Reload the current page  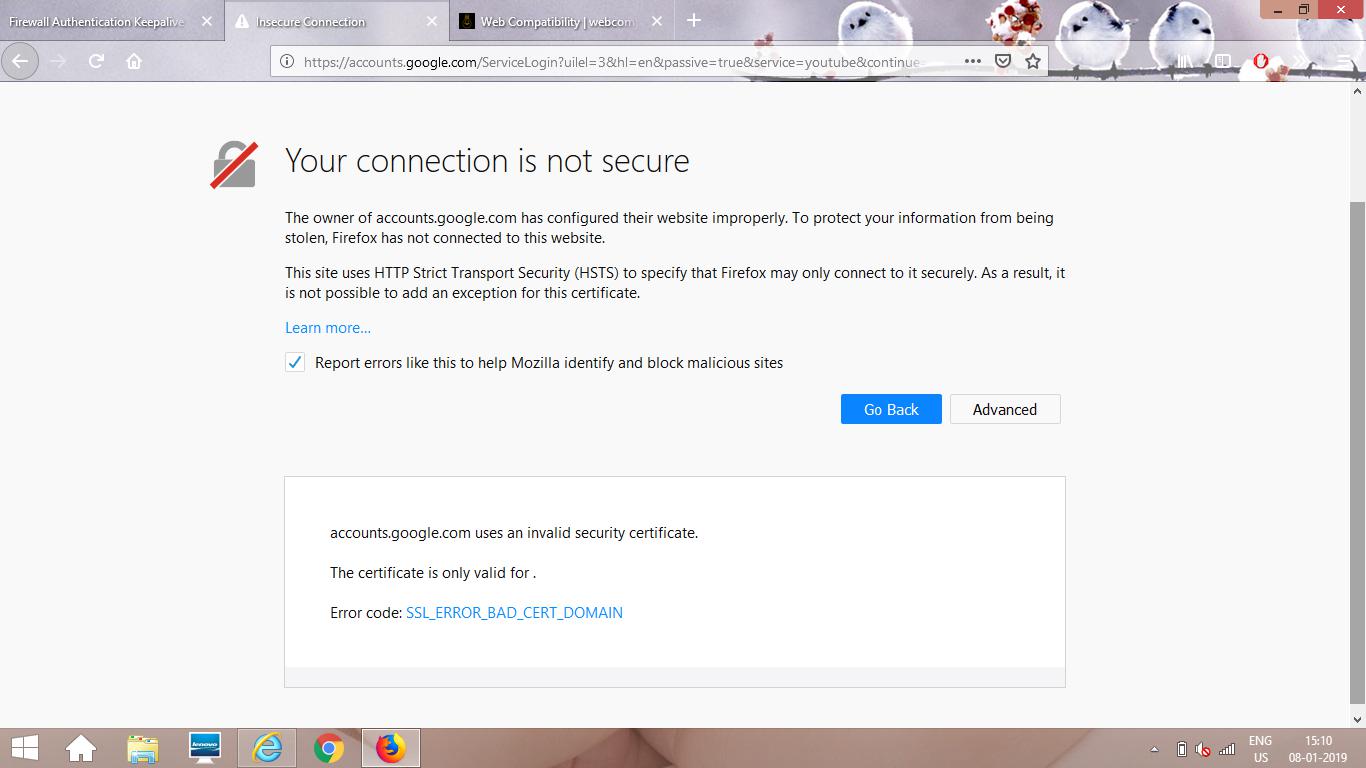pyautogui.click(x=96, y=61)
